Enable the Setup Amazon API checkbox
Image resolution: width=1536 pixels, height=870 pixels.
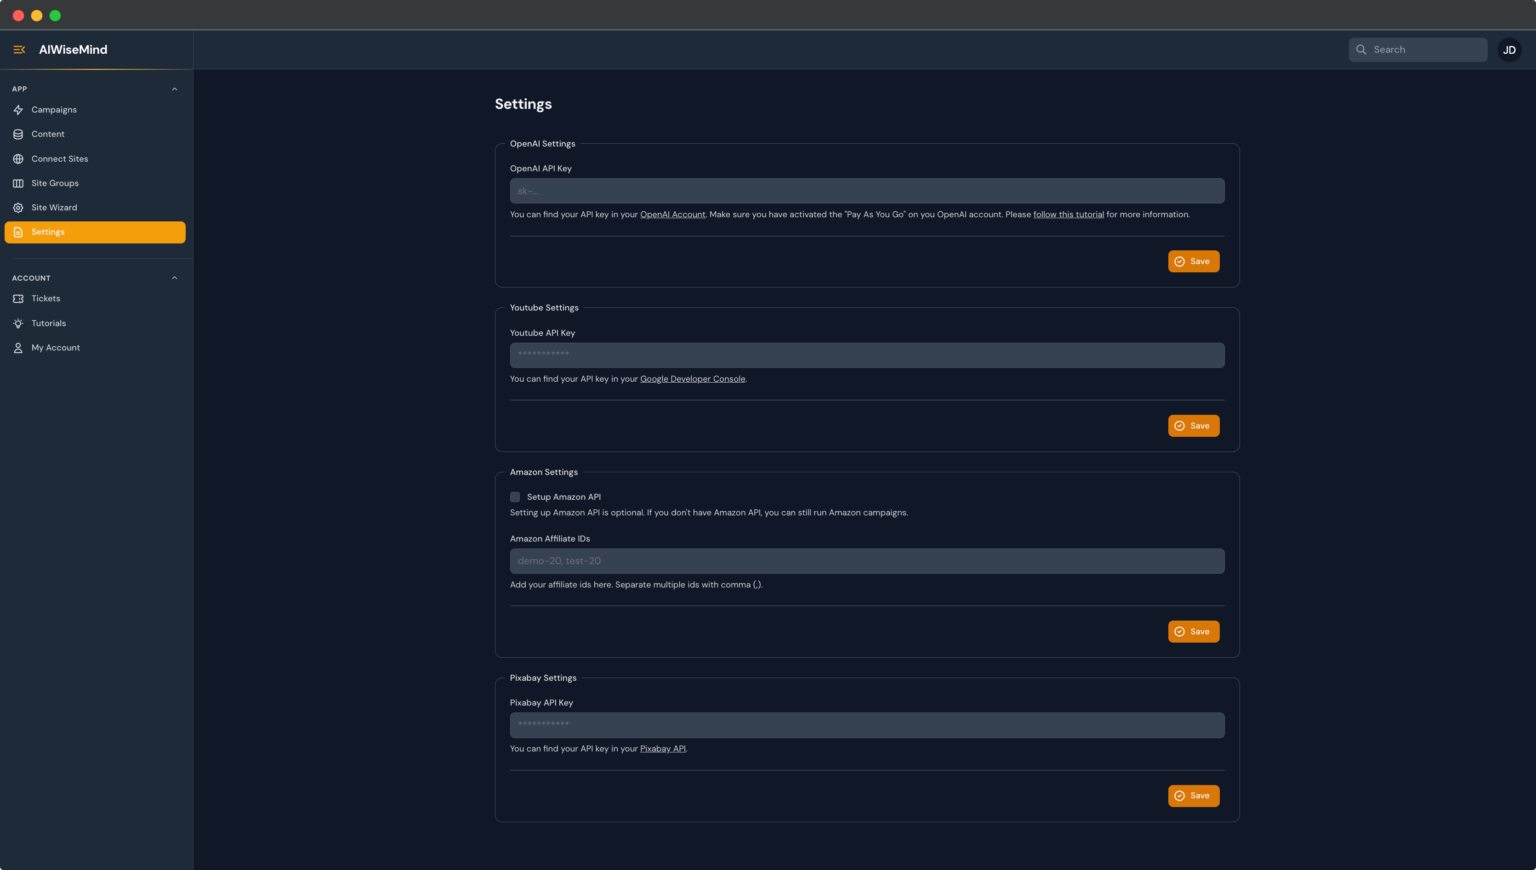click(515, 497)
